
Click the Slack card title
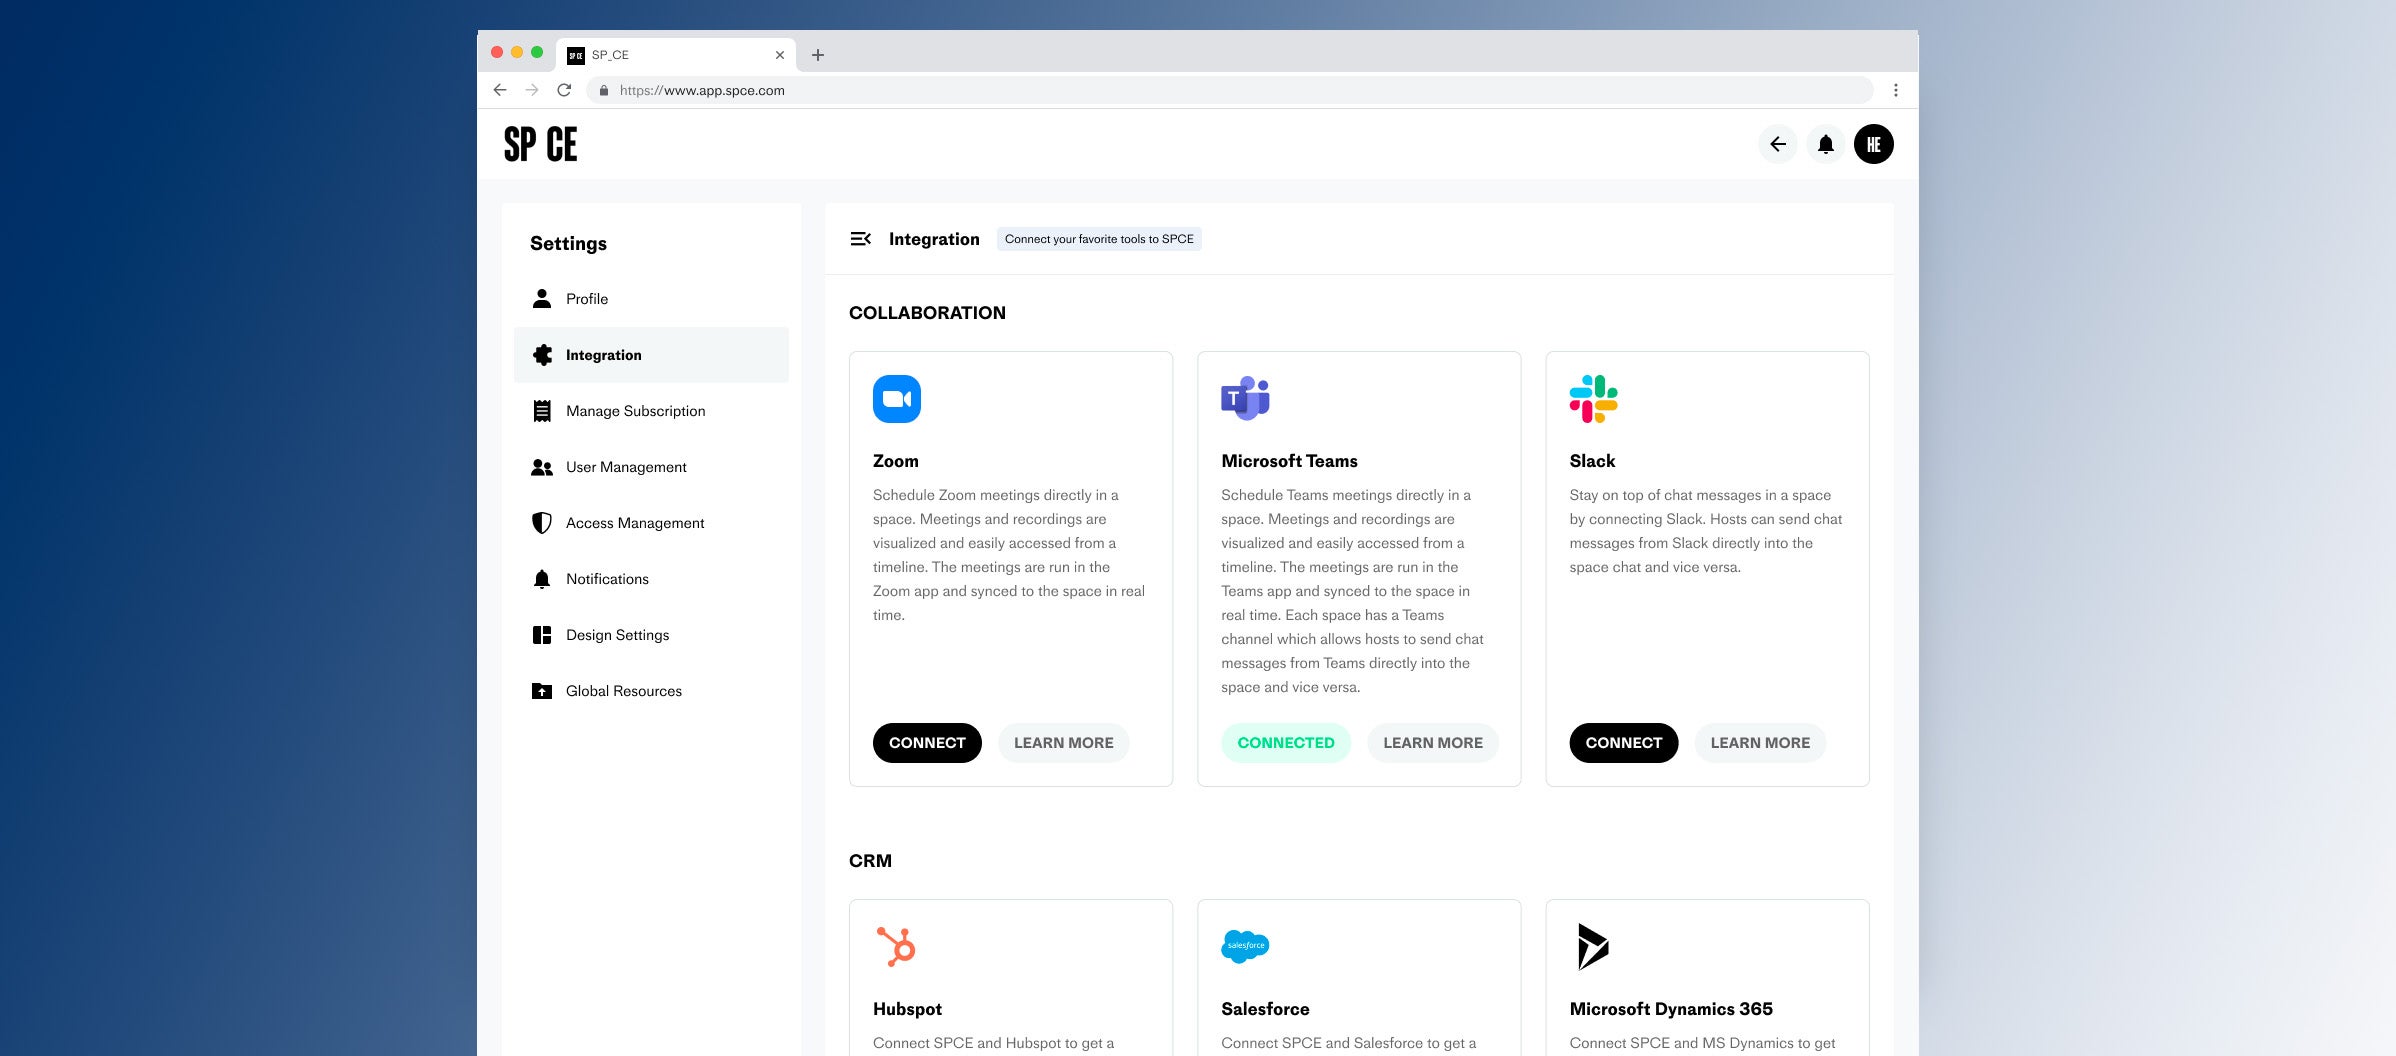pyautogui.click(x=1592, y=461)
